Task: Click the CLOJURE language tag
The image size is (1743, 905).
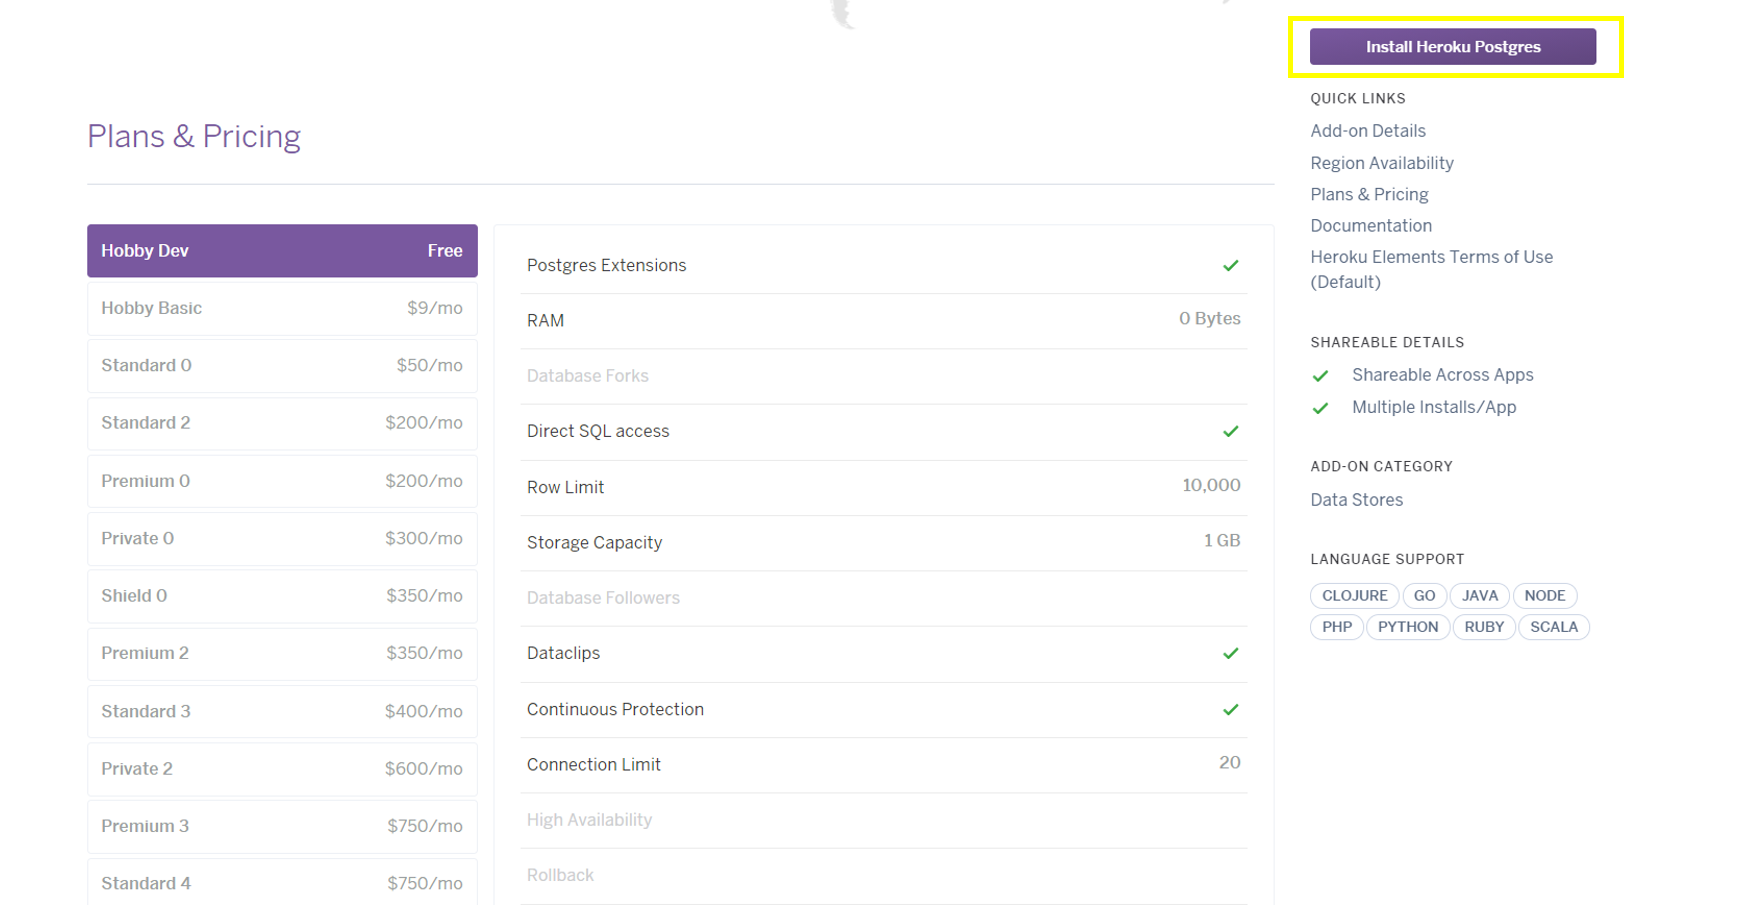Action: click(x=1354, y=596)
